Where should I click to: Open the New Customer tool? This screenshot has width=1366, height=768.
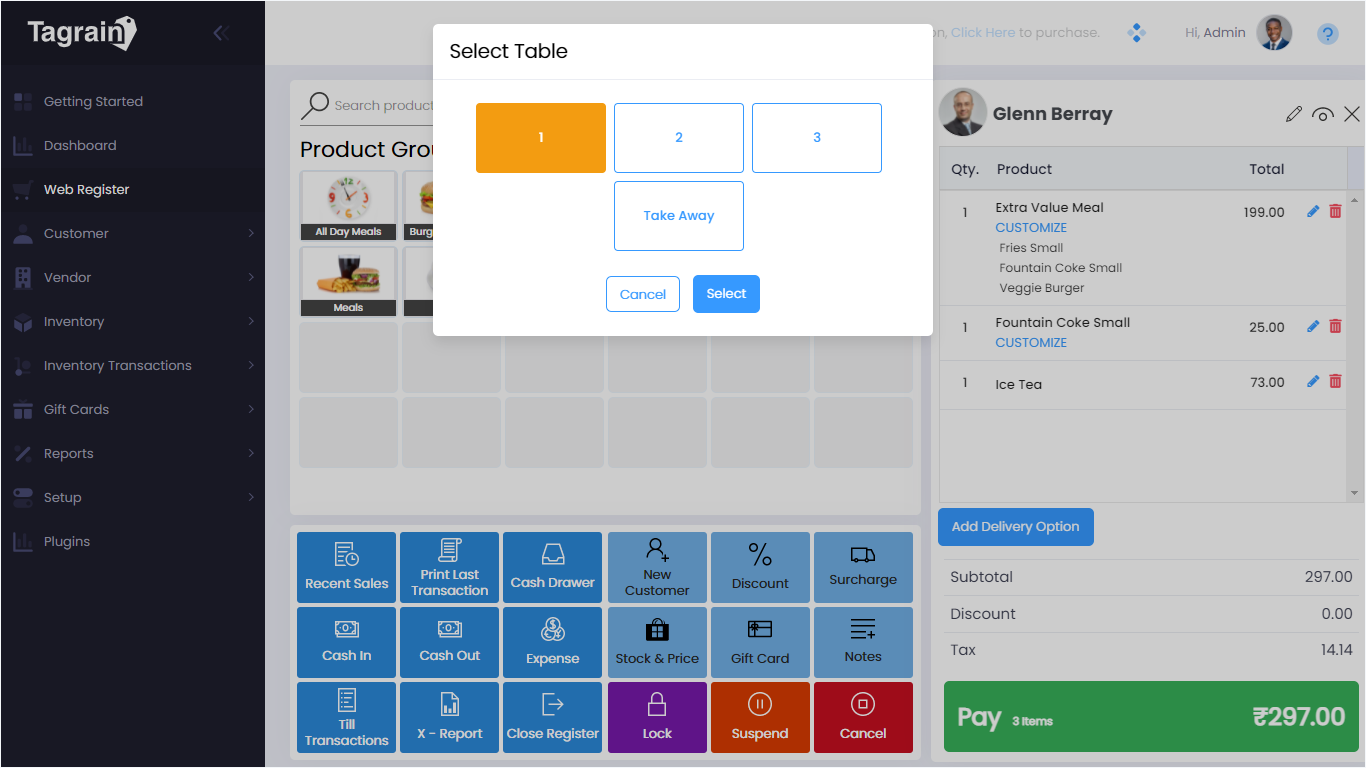point(657,567)
